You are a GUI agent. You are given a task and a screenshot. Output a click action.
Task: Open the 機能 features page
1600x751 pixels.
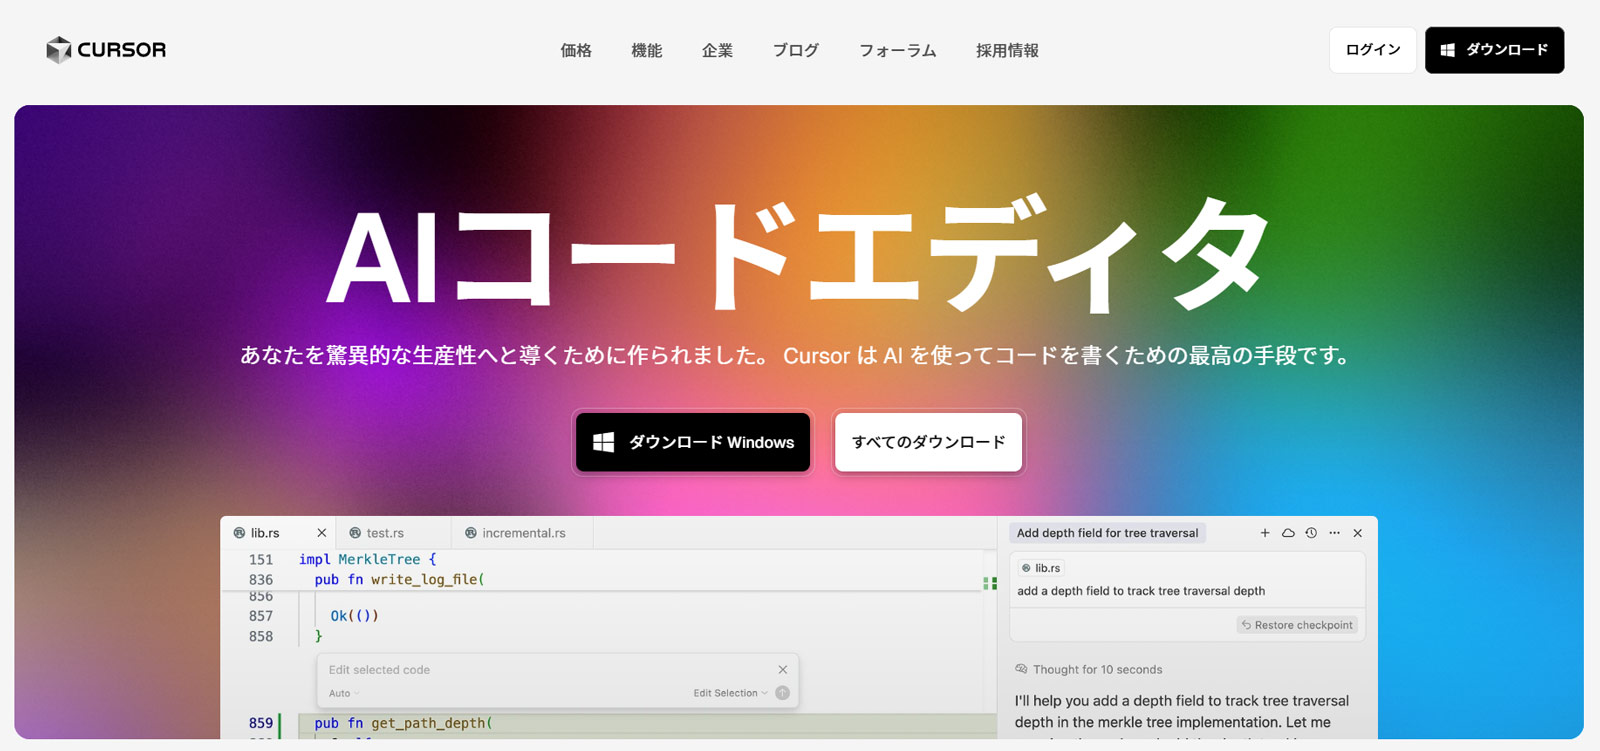pos(647,50)
